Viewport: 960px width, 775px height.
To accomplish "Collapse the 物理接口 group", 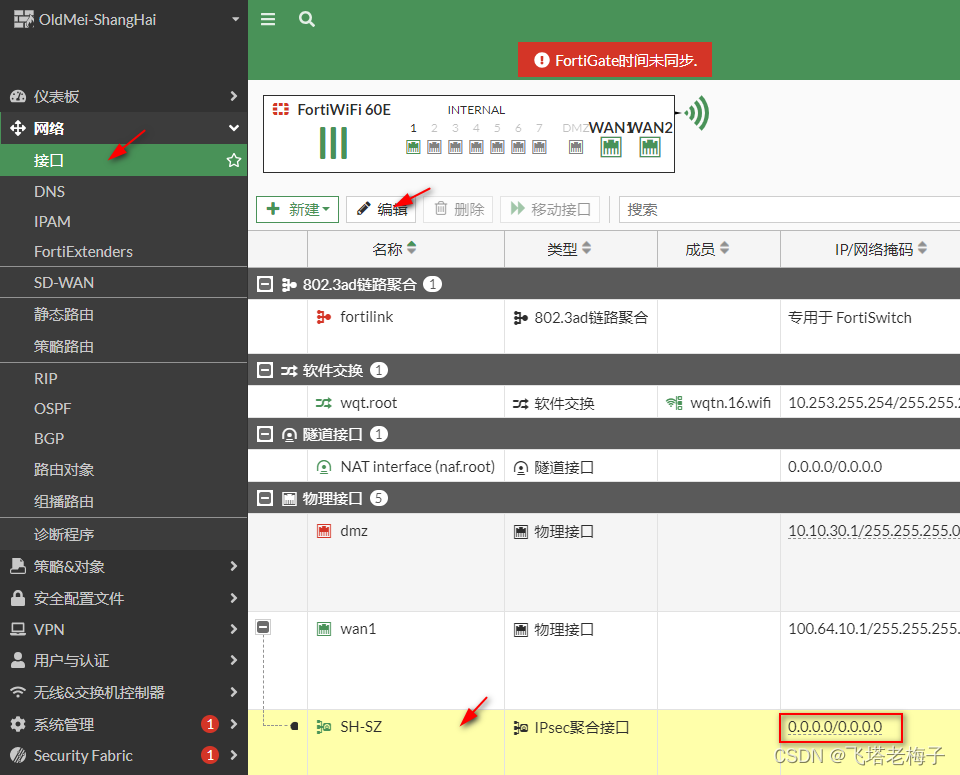I will coord(264,498).
